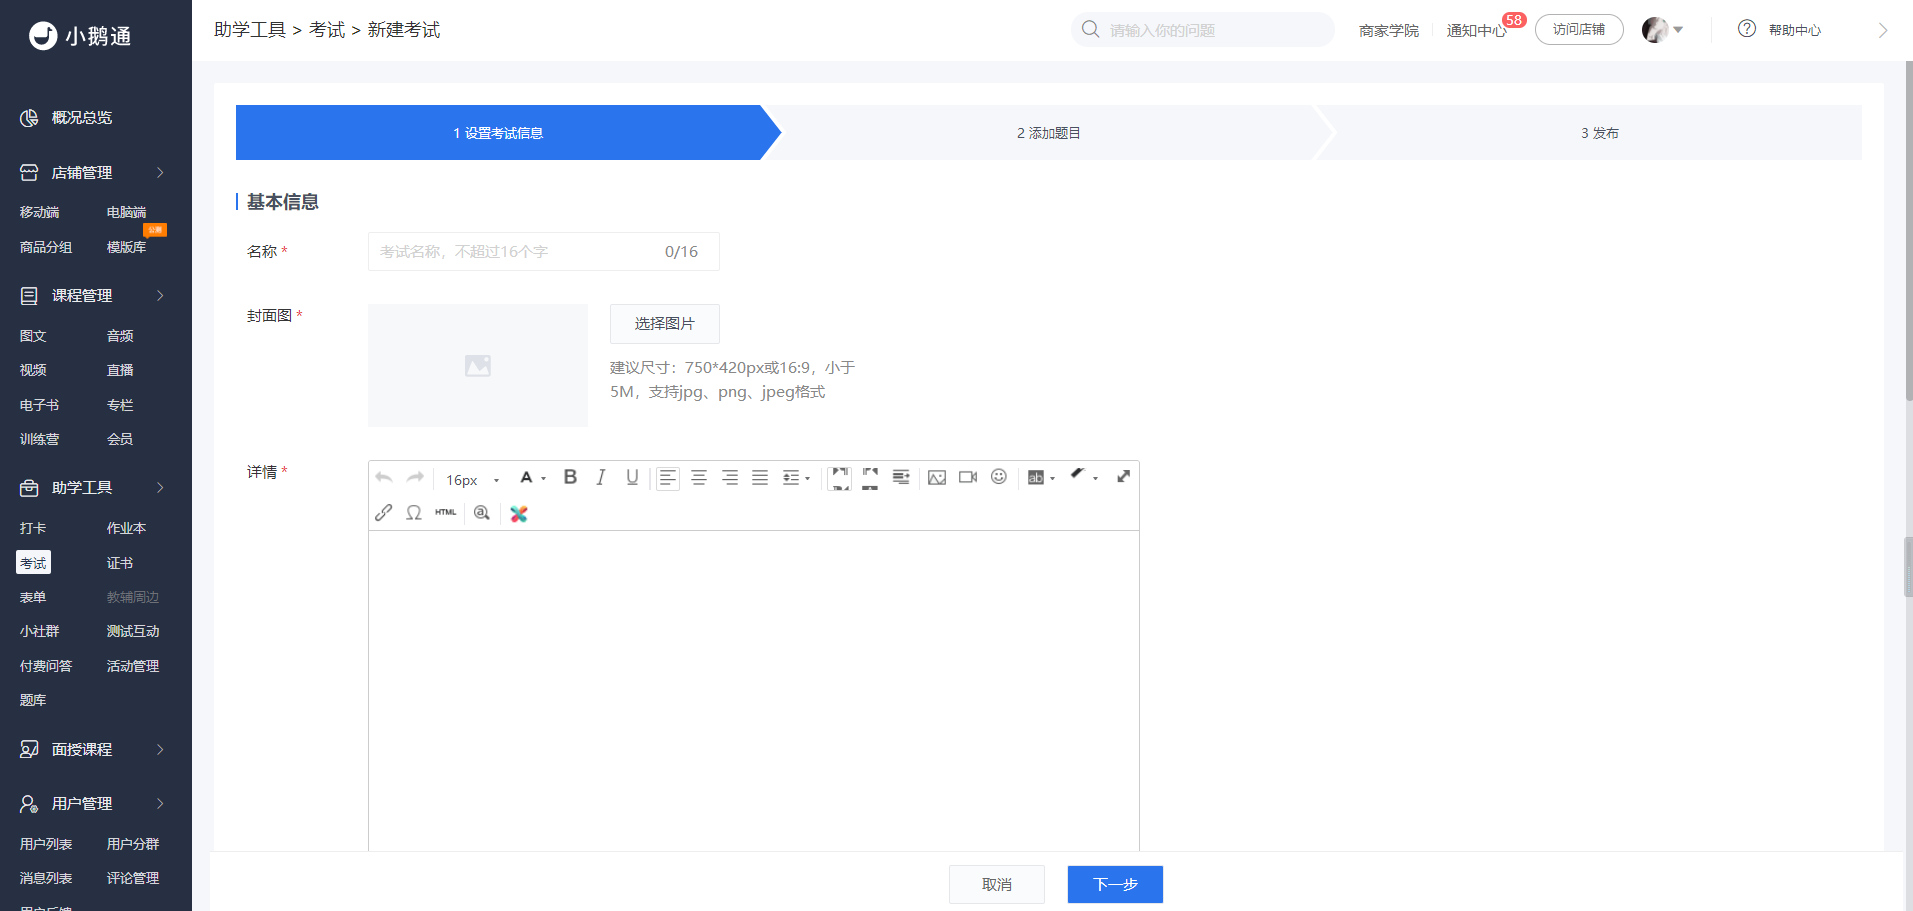Insert an image via the picture icon

[937, 477]
